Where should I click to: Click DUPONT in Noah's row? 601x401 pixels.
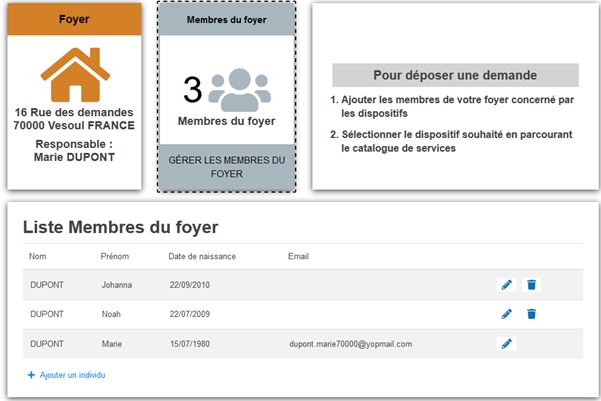tap(47, 314)
